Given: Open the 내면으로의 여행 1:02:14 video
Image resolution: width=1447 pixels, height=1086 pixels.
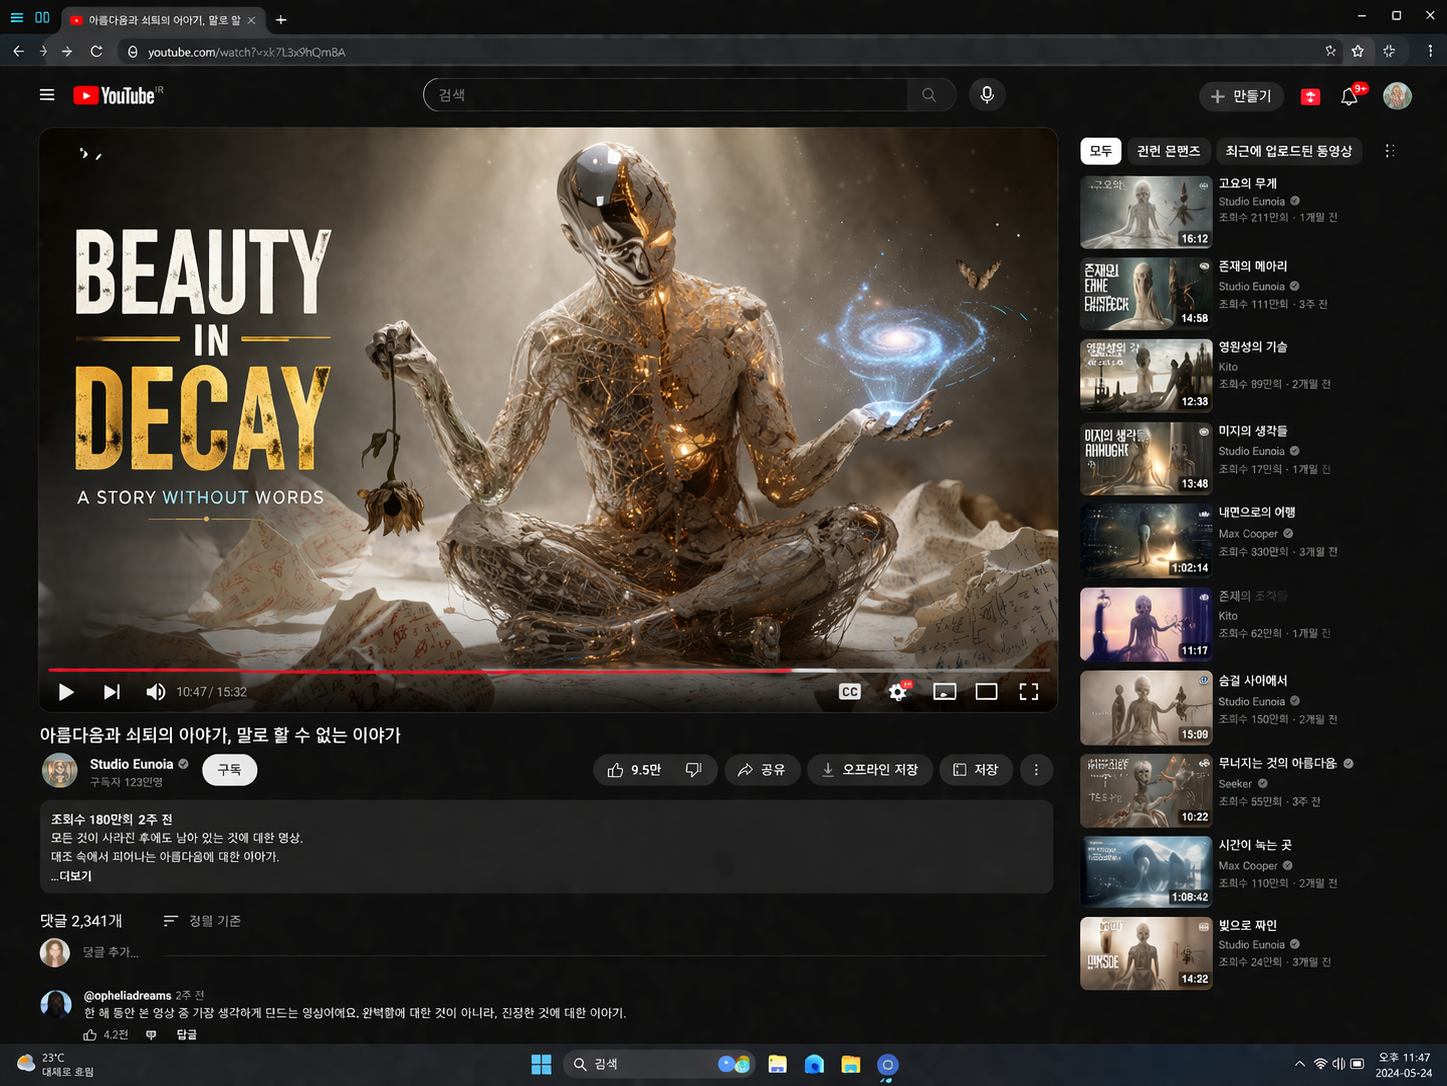Looking at the screenshot, I should (x=1146, y=541).
